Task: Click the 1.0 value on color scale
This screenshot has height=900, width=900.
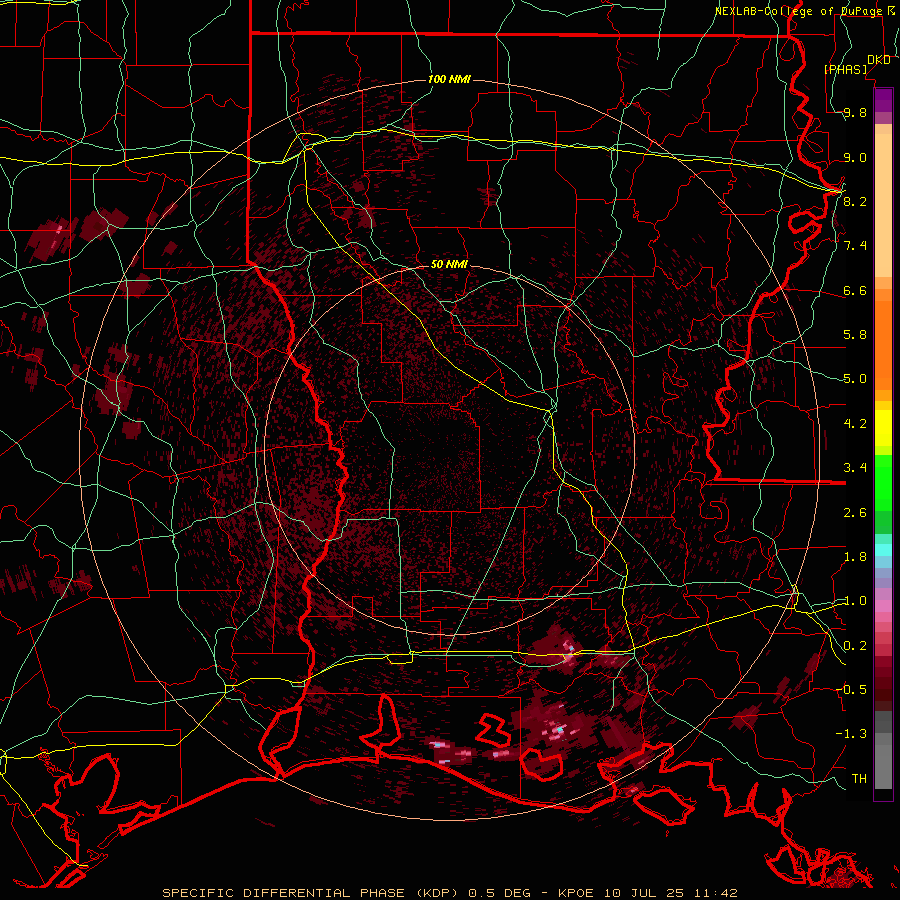Action: pyautogui.click(x=855, y=601)
